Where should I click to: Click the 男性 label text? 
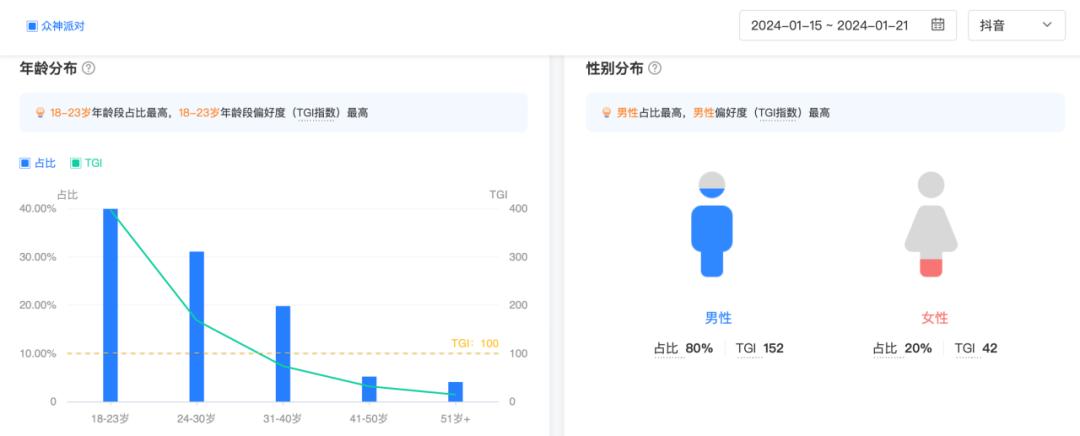(718, 318)
